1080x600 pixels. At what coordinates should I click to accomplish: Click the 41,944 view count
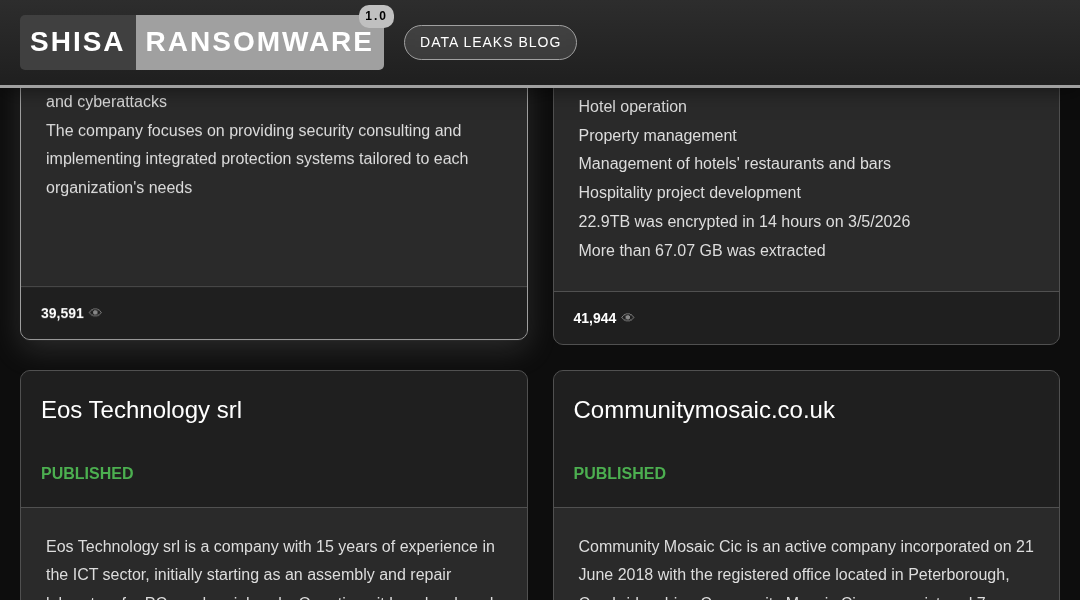pyautogui.click(x=594, y=318)
